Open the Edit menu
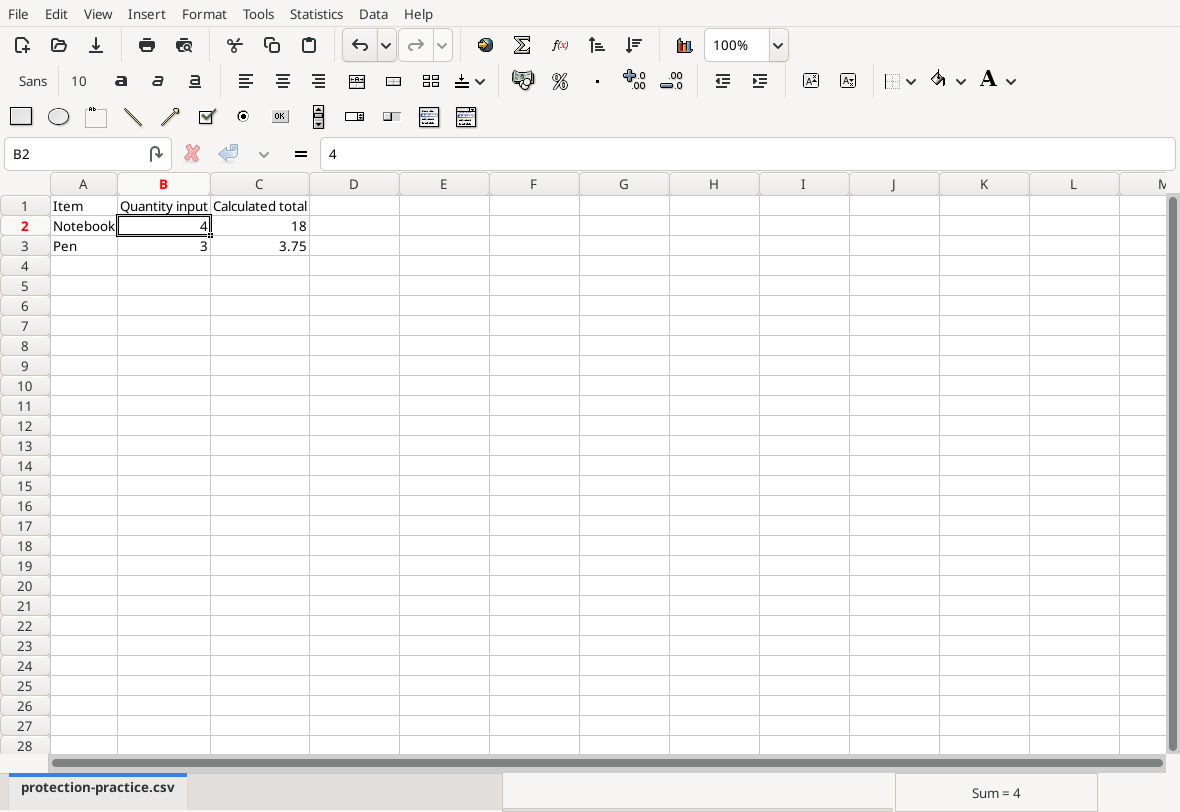This screenshot has height=812, width=1180. (56, 14)
